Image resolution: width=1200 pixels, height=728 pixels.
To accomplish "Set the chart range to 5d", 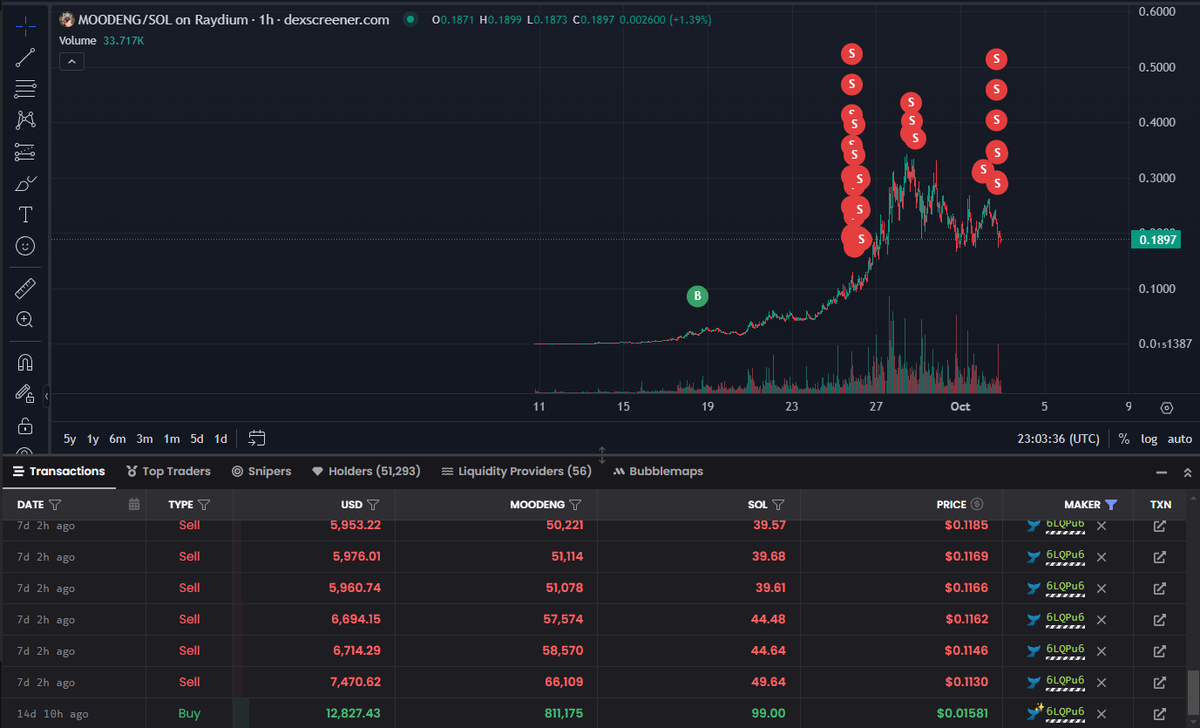I will [197, 439].
